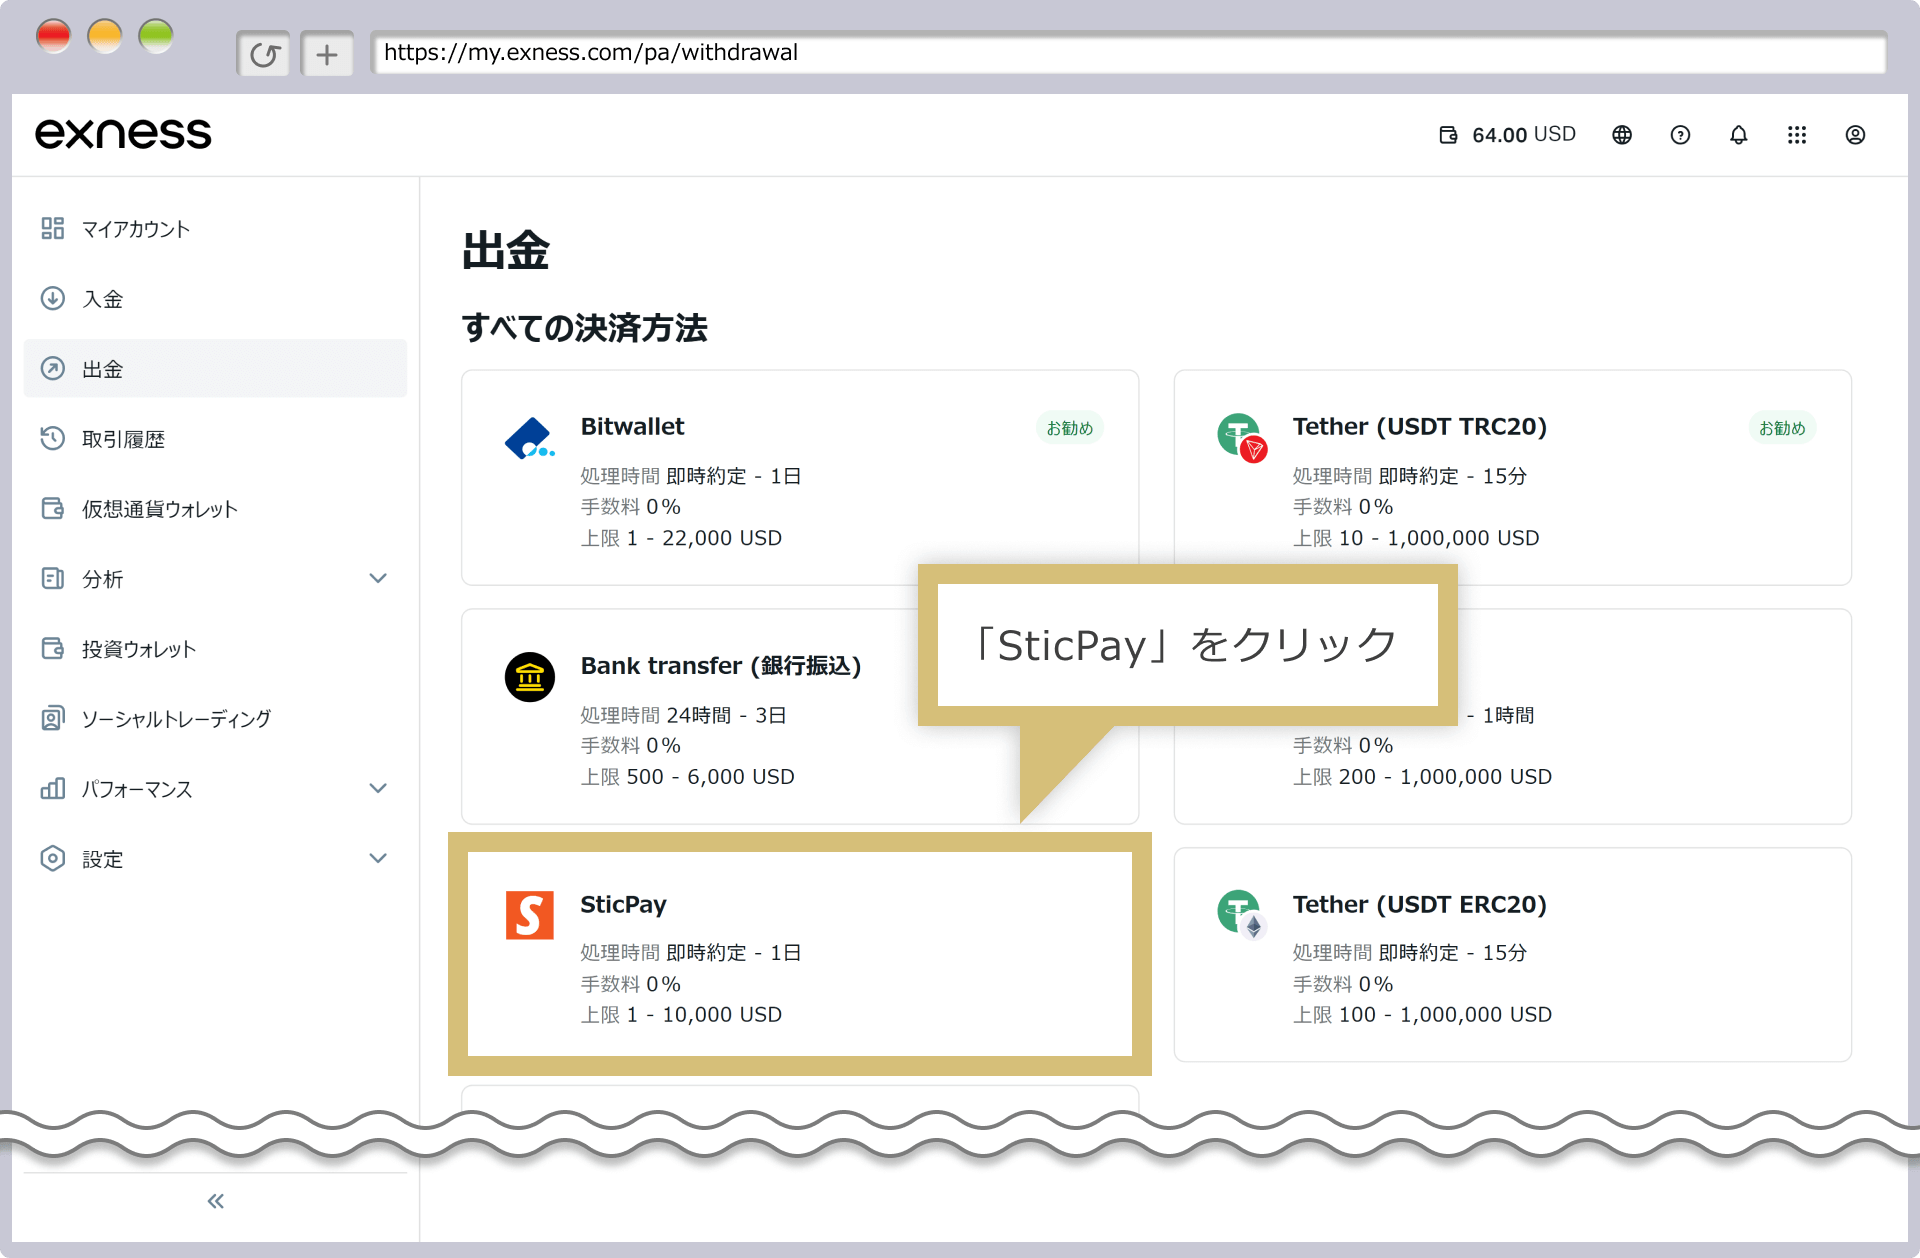The image size is (1920, 1258).
Task: Click the Tether ERC20 coin icon
Action: click(1242, 915)
